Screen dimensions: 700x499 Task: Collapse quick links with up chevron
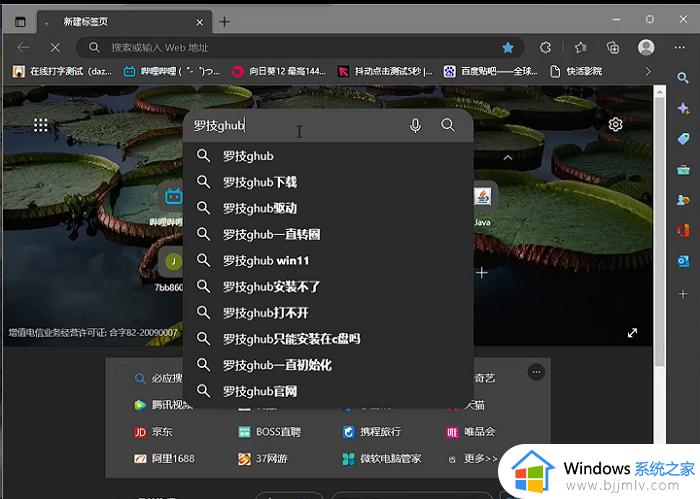pos(508,158)
